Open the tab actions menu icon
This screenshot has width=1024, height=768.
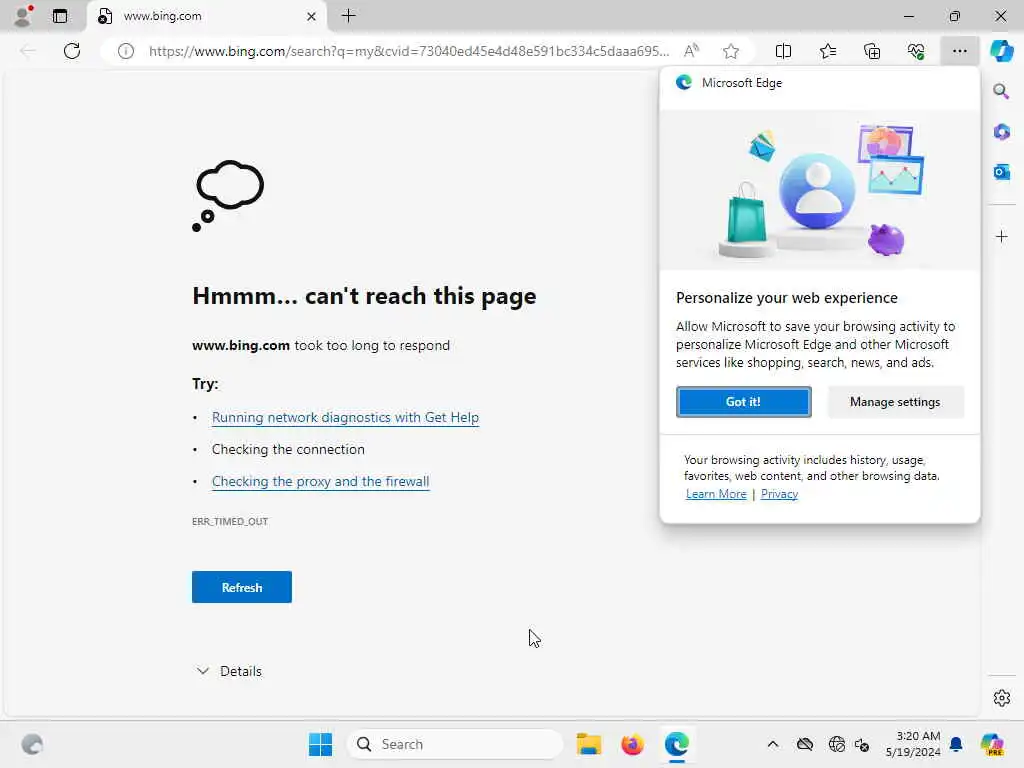coord(60,16)
